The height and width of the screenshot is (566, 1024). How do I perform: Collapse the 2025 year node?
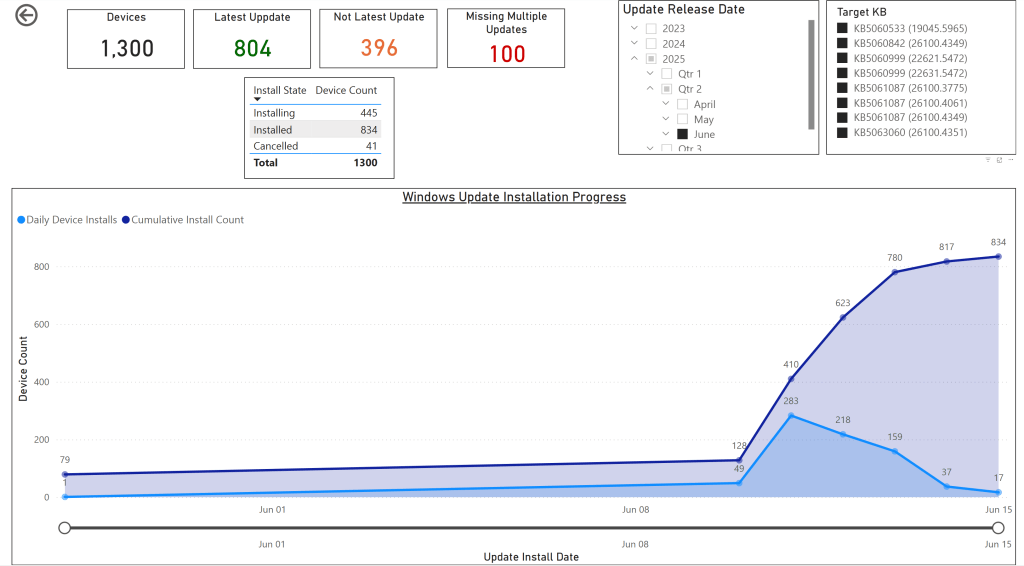point(634,59)
